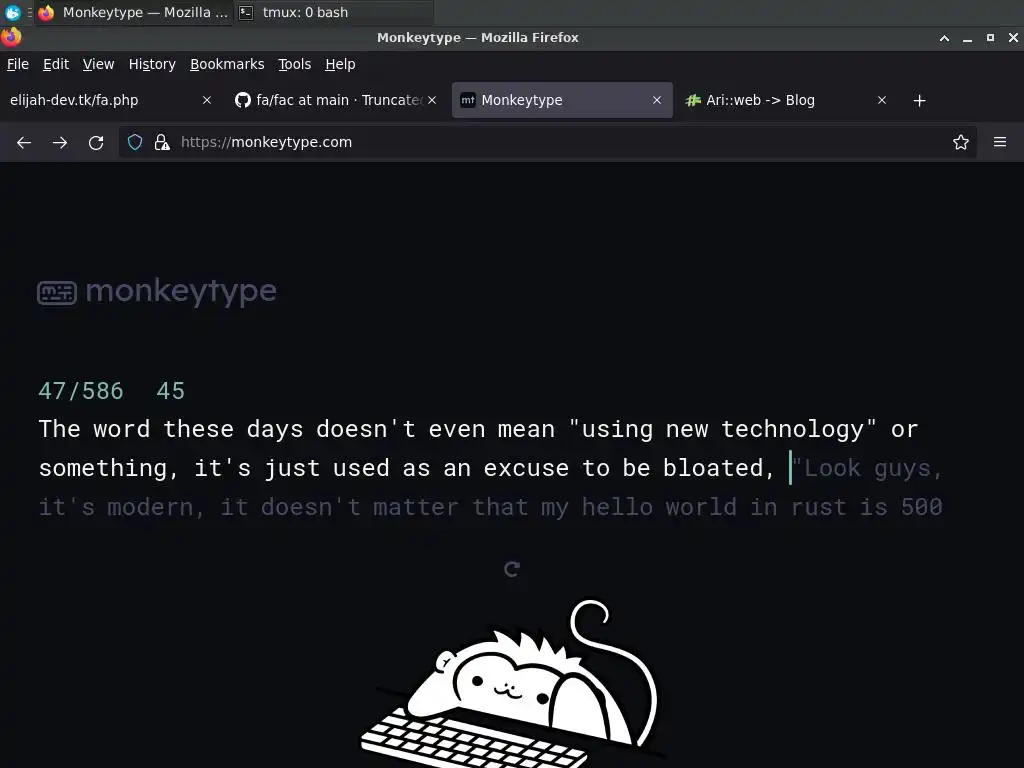Open the Edit menu
This screenshot has width=1024, height=768.
click(56, 64)
